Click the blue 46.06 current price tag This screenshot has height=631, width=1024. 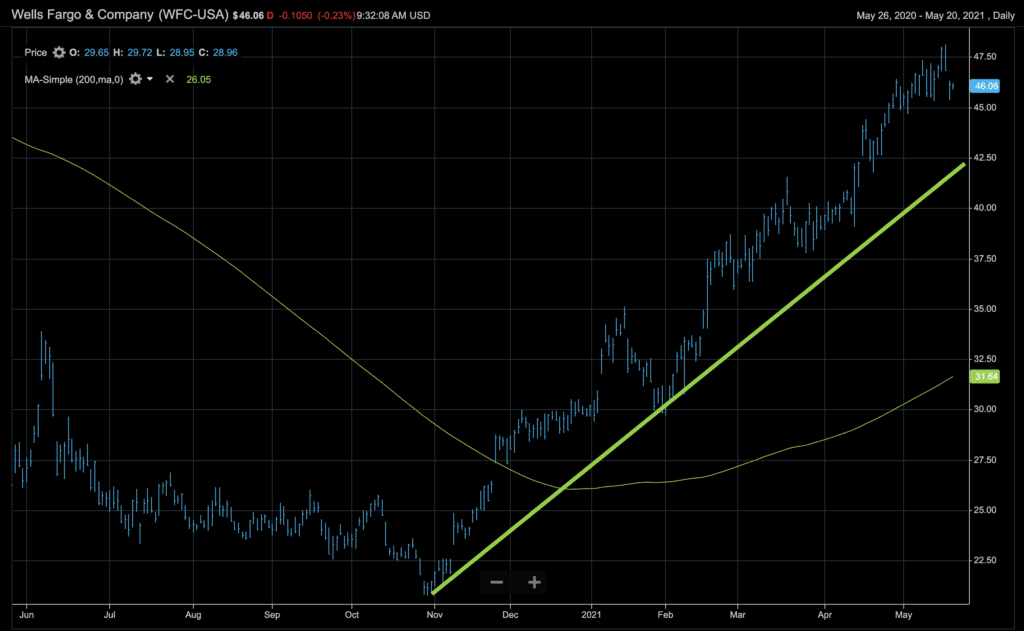[x=986, y=88]
